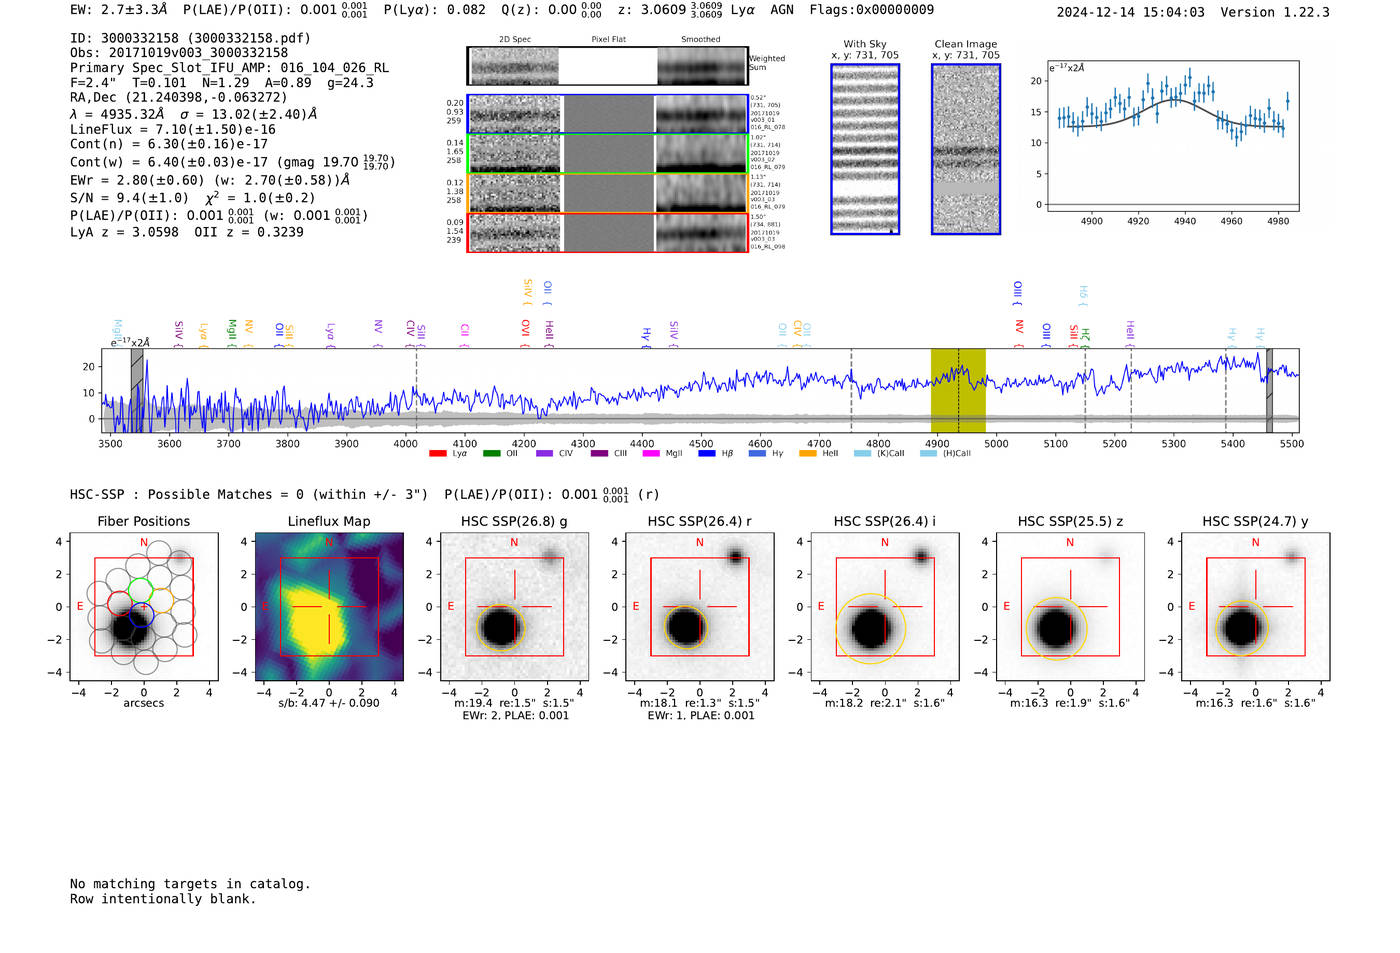Click the Primary Spec_Slot_IFU_AMP line
Viewport: 1400px width, 953px height.
click(x=229, y=68)
